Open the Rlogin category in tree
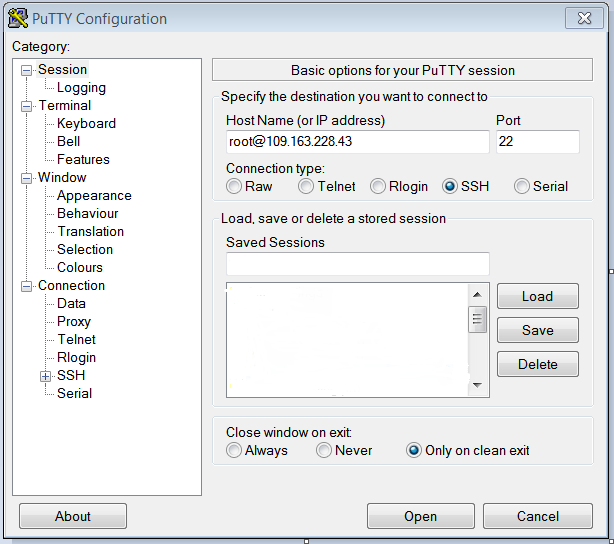The image size is (614, 544). pos(76,358)
